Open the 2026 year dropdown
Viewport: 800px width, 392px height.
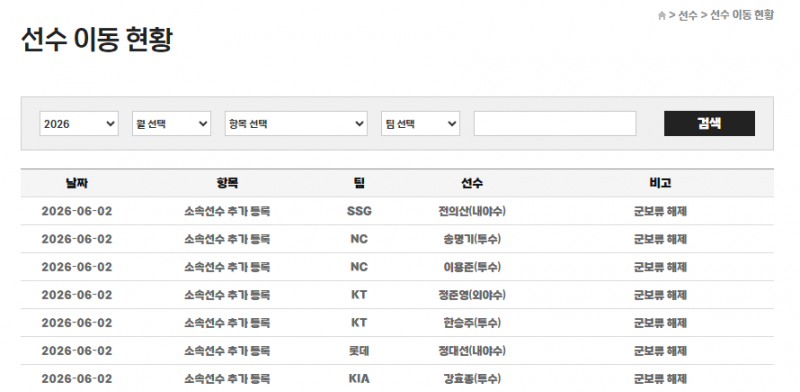coord(79,124)
